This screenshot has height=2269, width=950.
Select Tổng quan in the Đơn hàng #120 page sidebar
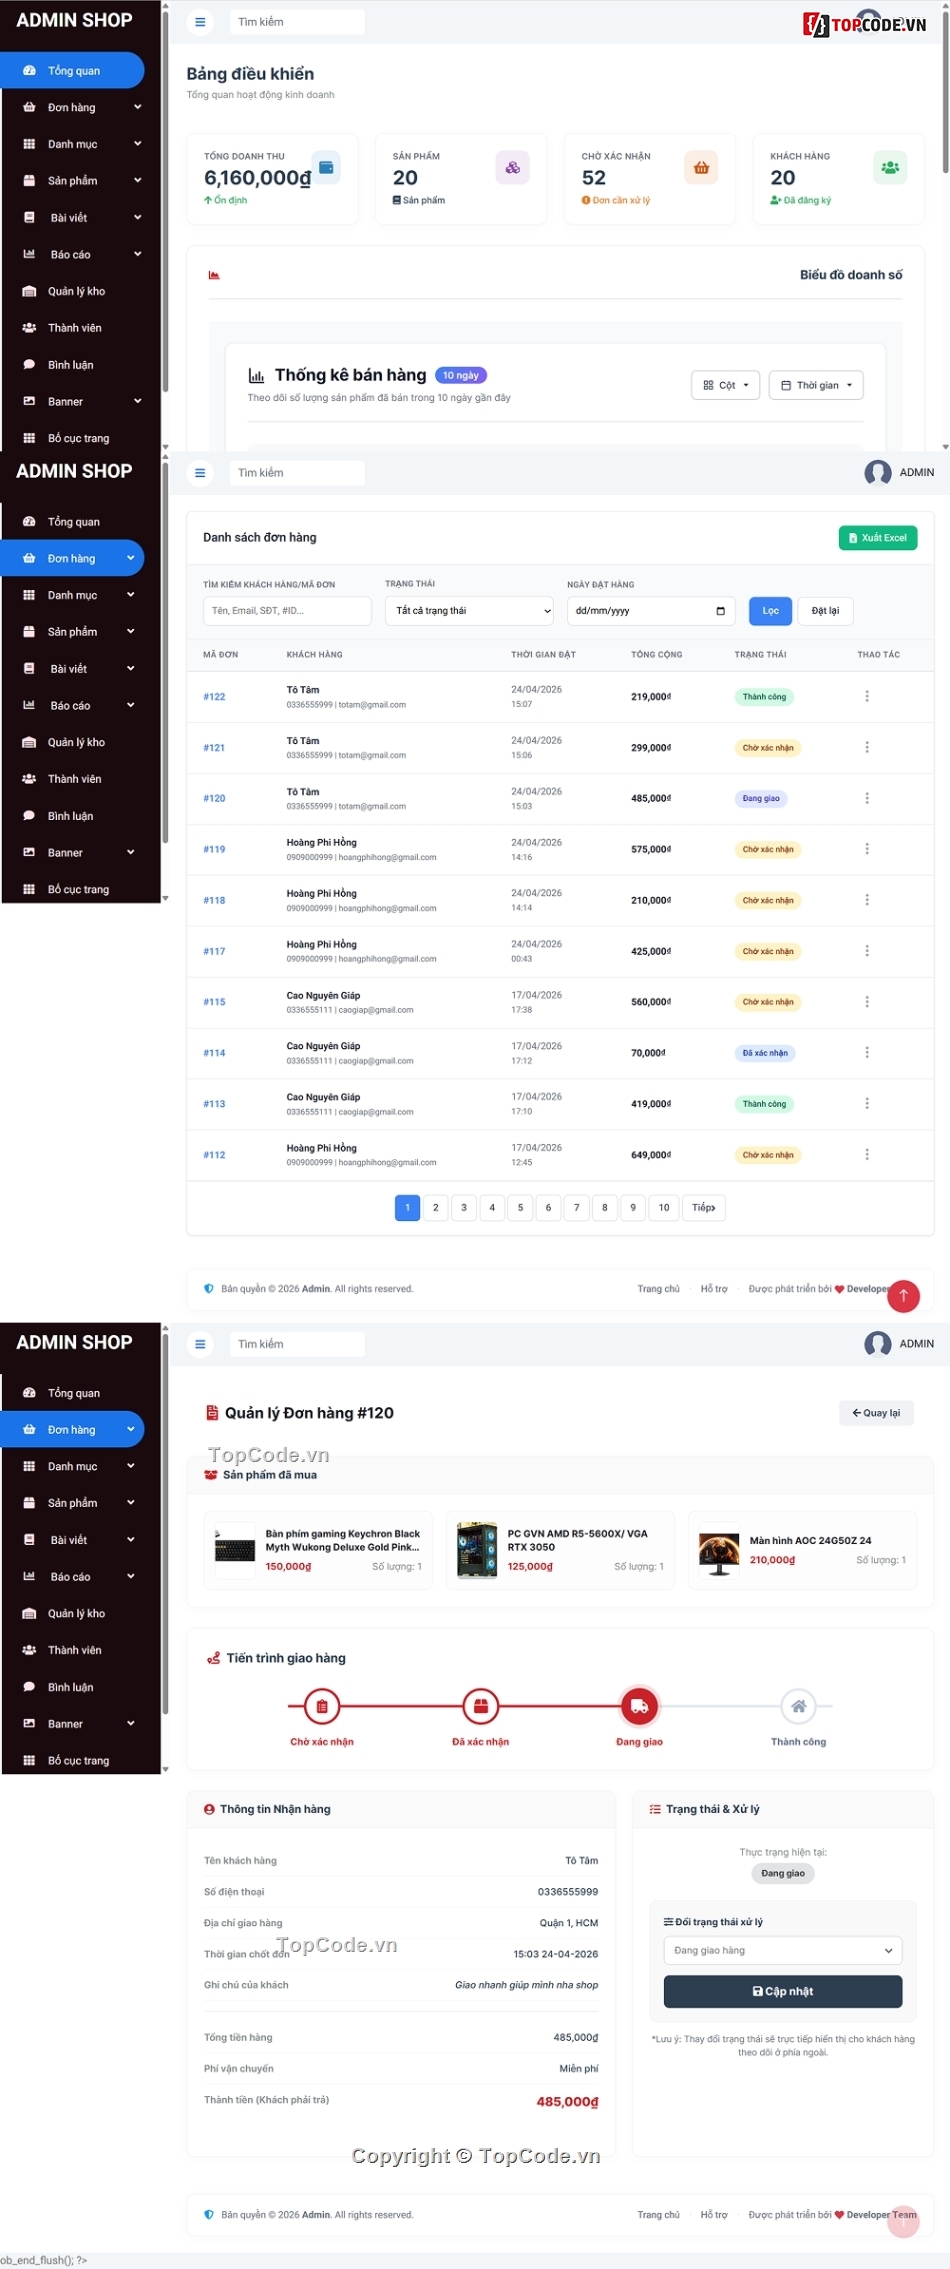click(x=72, y=1393)
